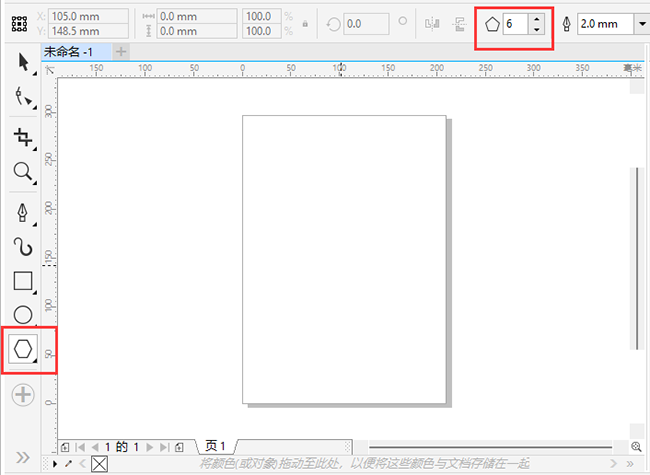Add a new document with plus tab
This screenshot has height=475, width=650.
pyautogui.click(x=121, y=52)
